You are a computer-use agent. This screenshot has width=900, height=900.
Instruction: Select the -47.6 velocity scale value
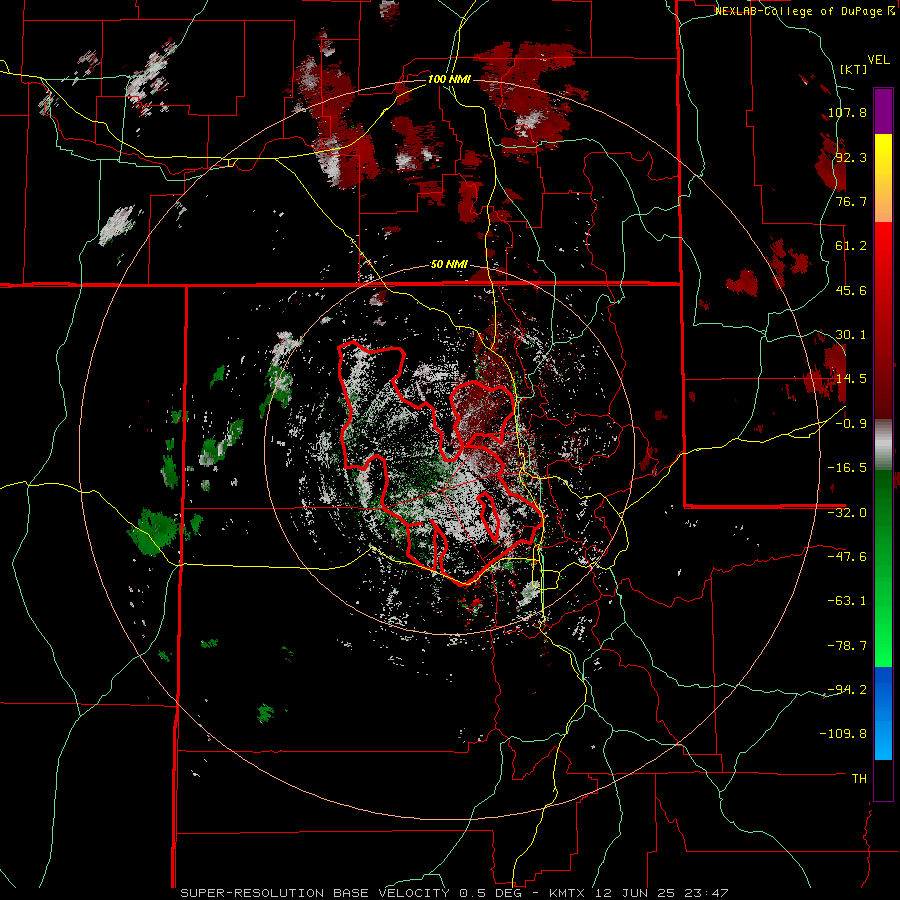847,557
